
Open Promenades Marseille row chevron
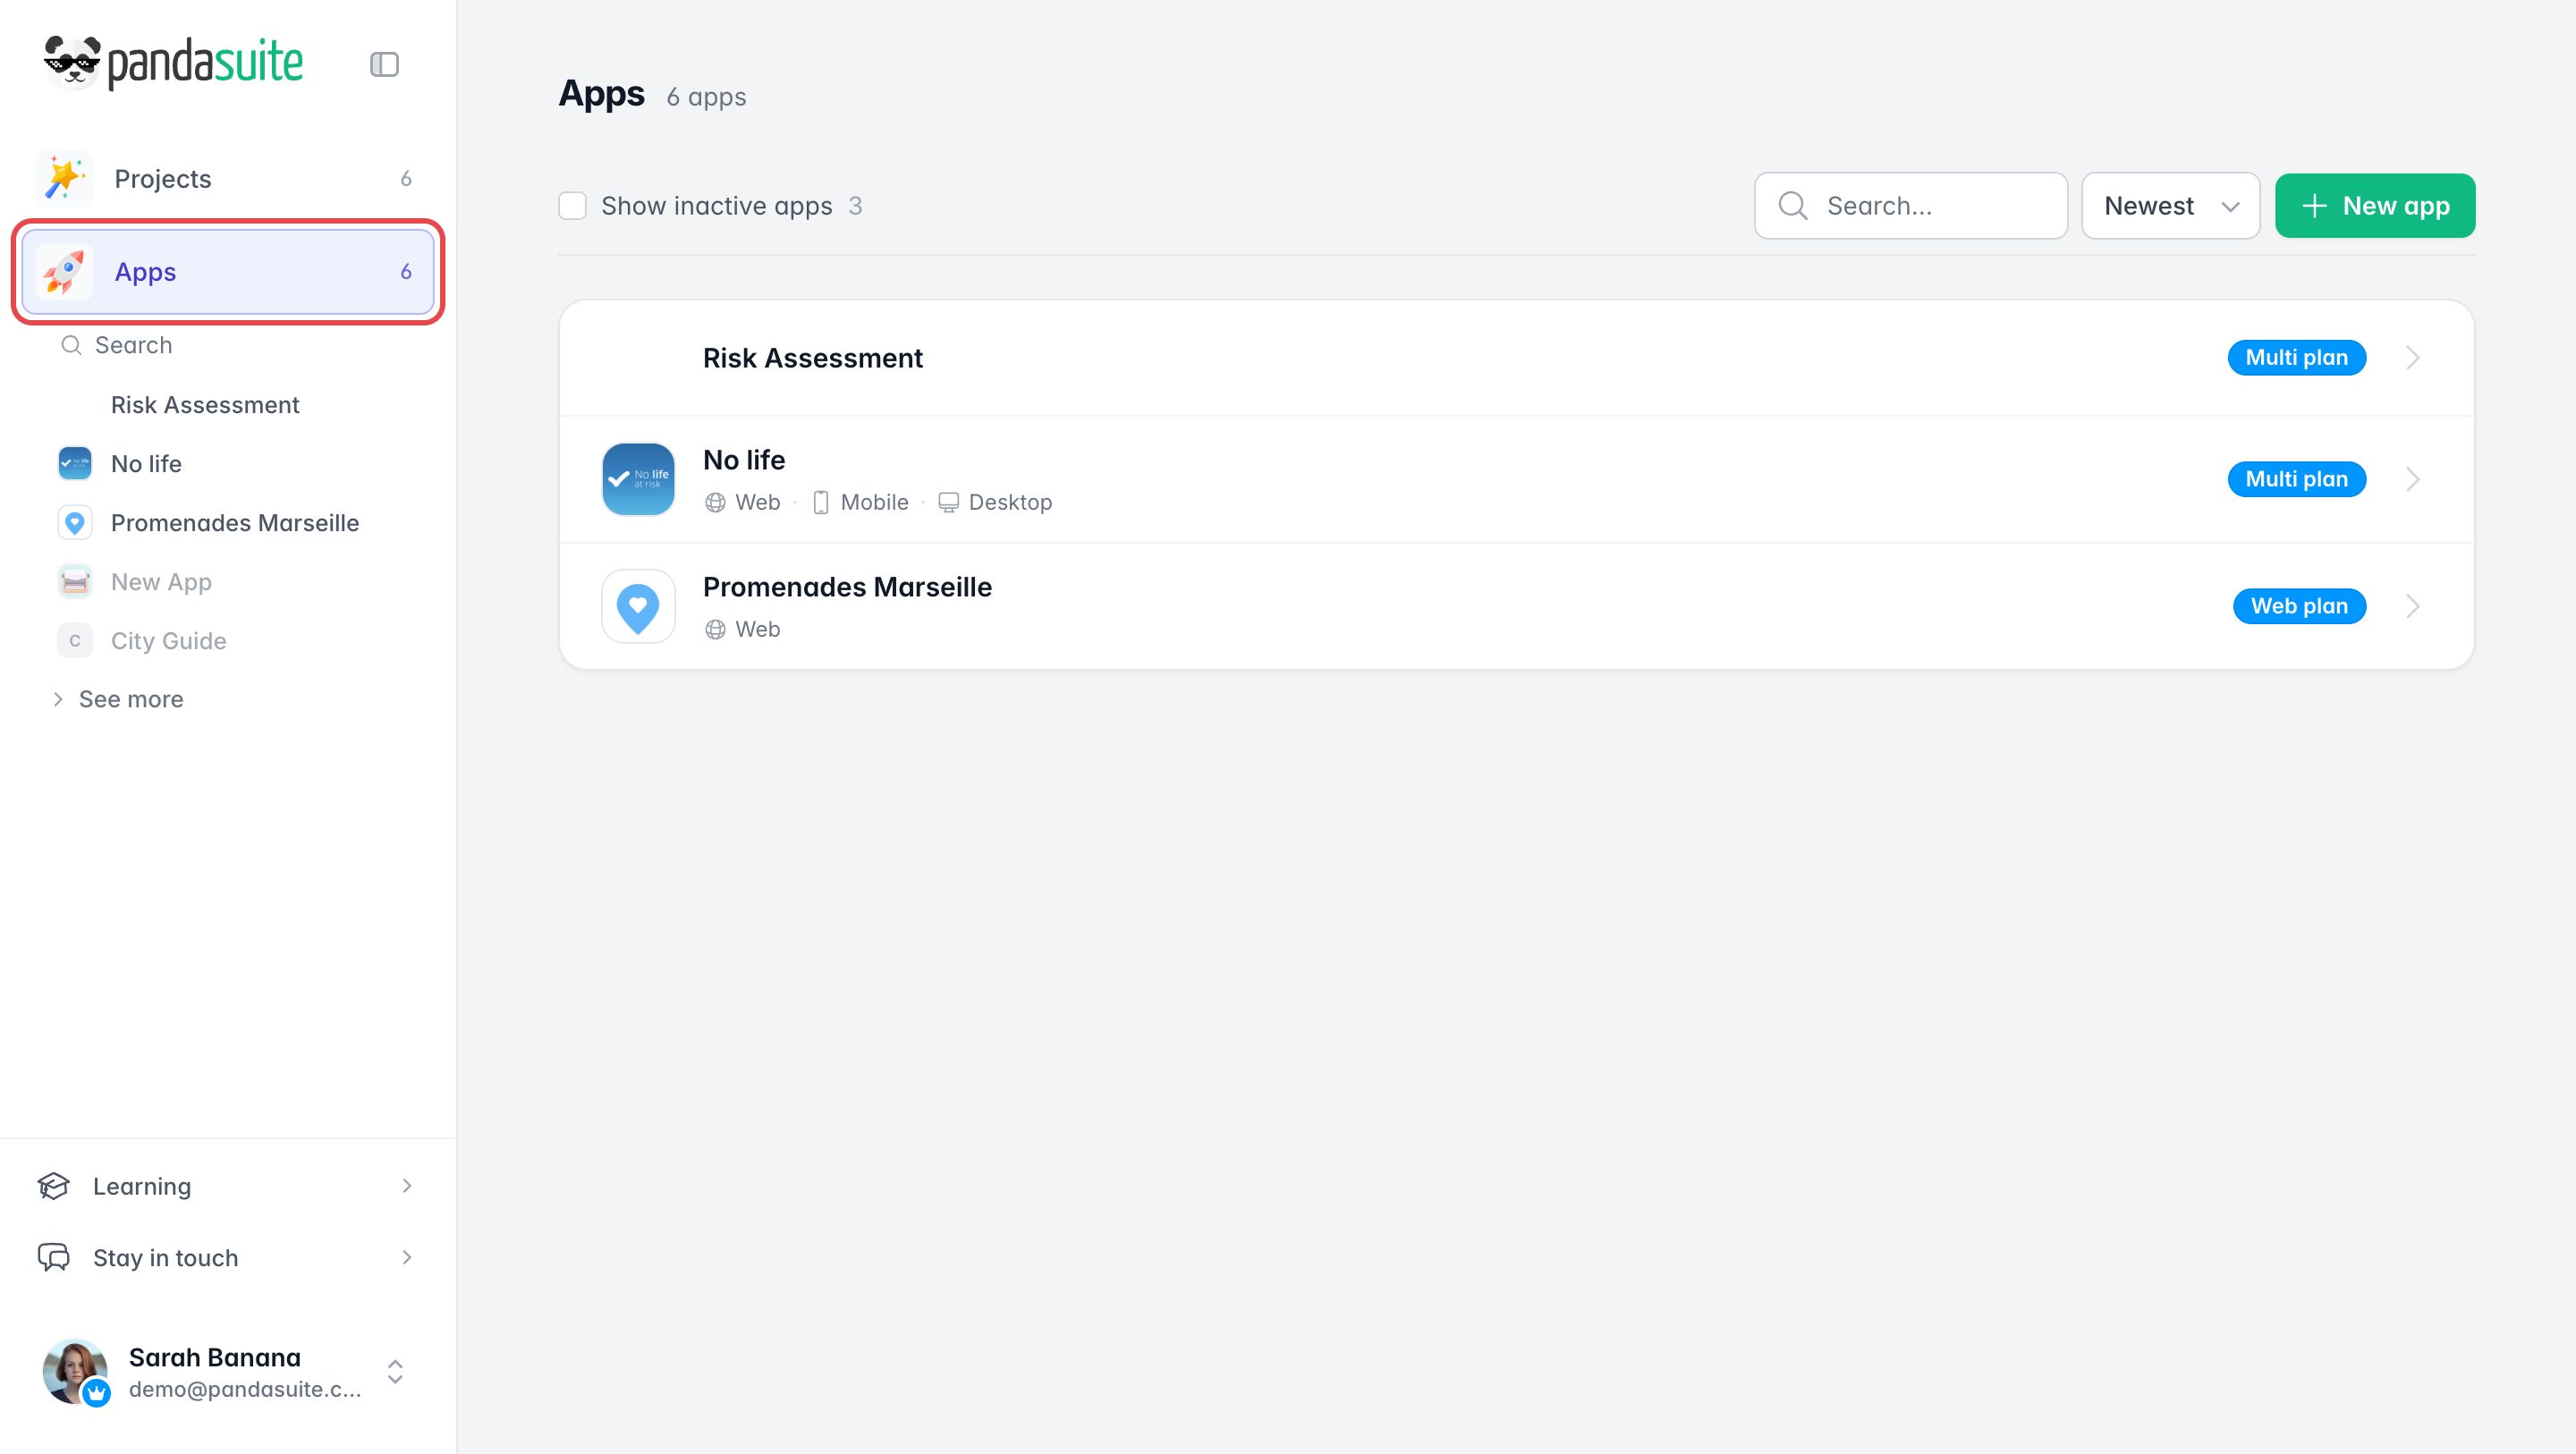pyautogui.click(x=2413, y=606)
